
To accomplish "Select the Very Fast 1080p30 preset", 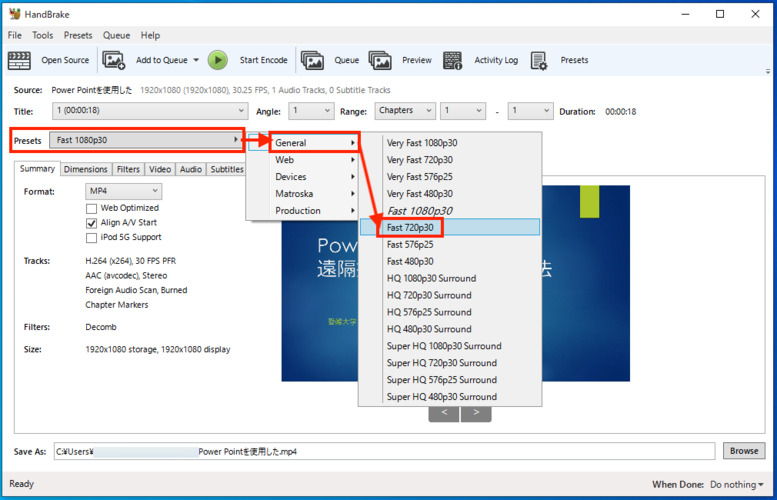I will pyautogui.click(x=450, y=143).
